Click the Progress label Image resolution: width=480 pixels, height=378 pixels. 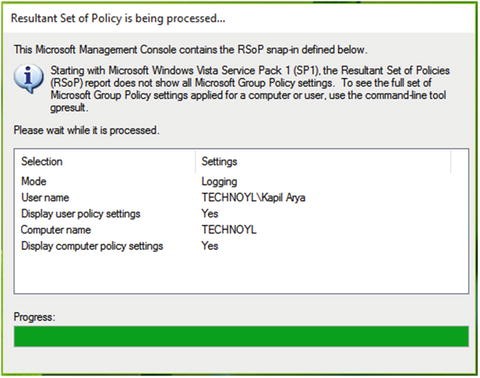(x=34, y=317)
